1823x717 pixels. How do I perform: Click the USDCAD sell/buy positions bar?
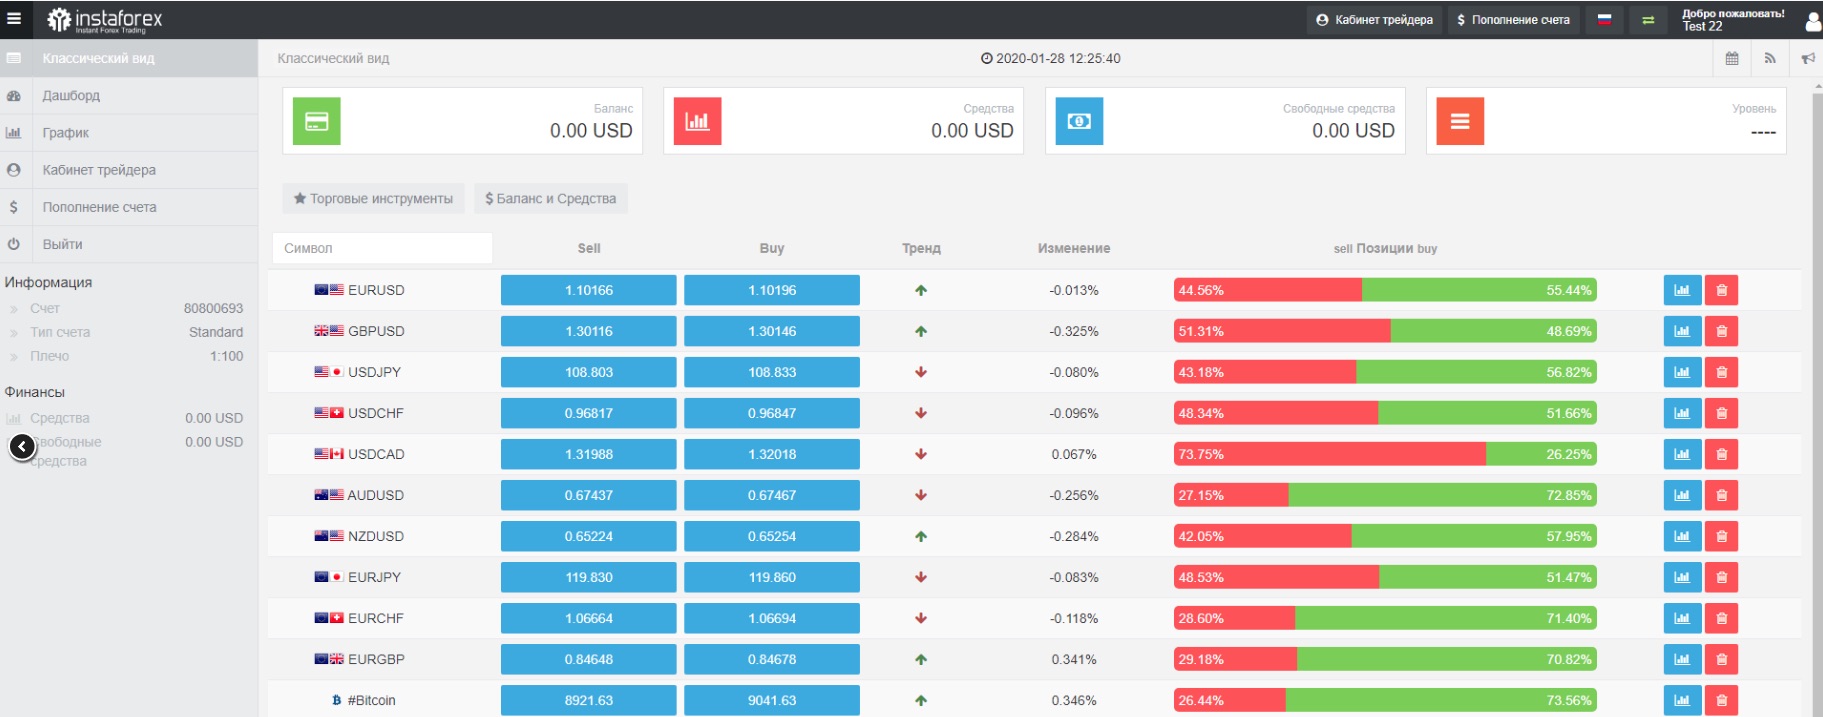tap(1385, 454)
